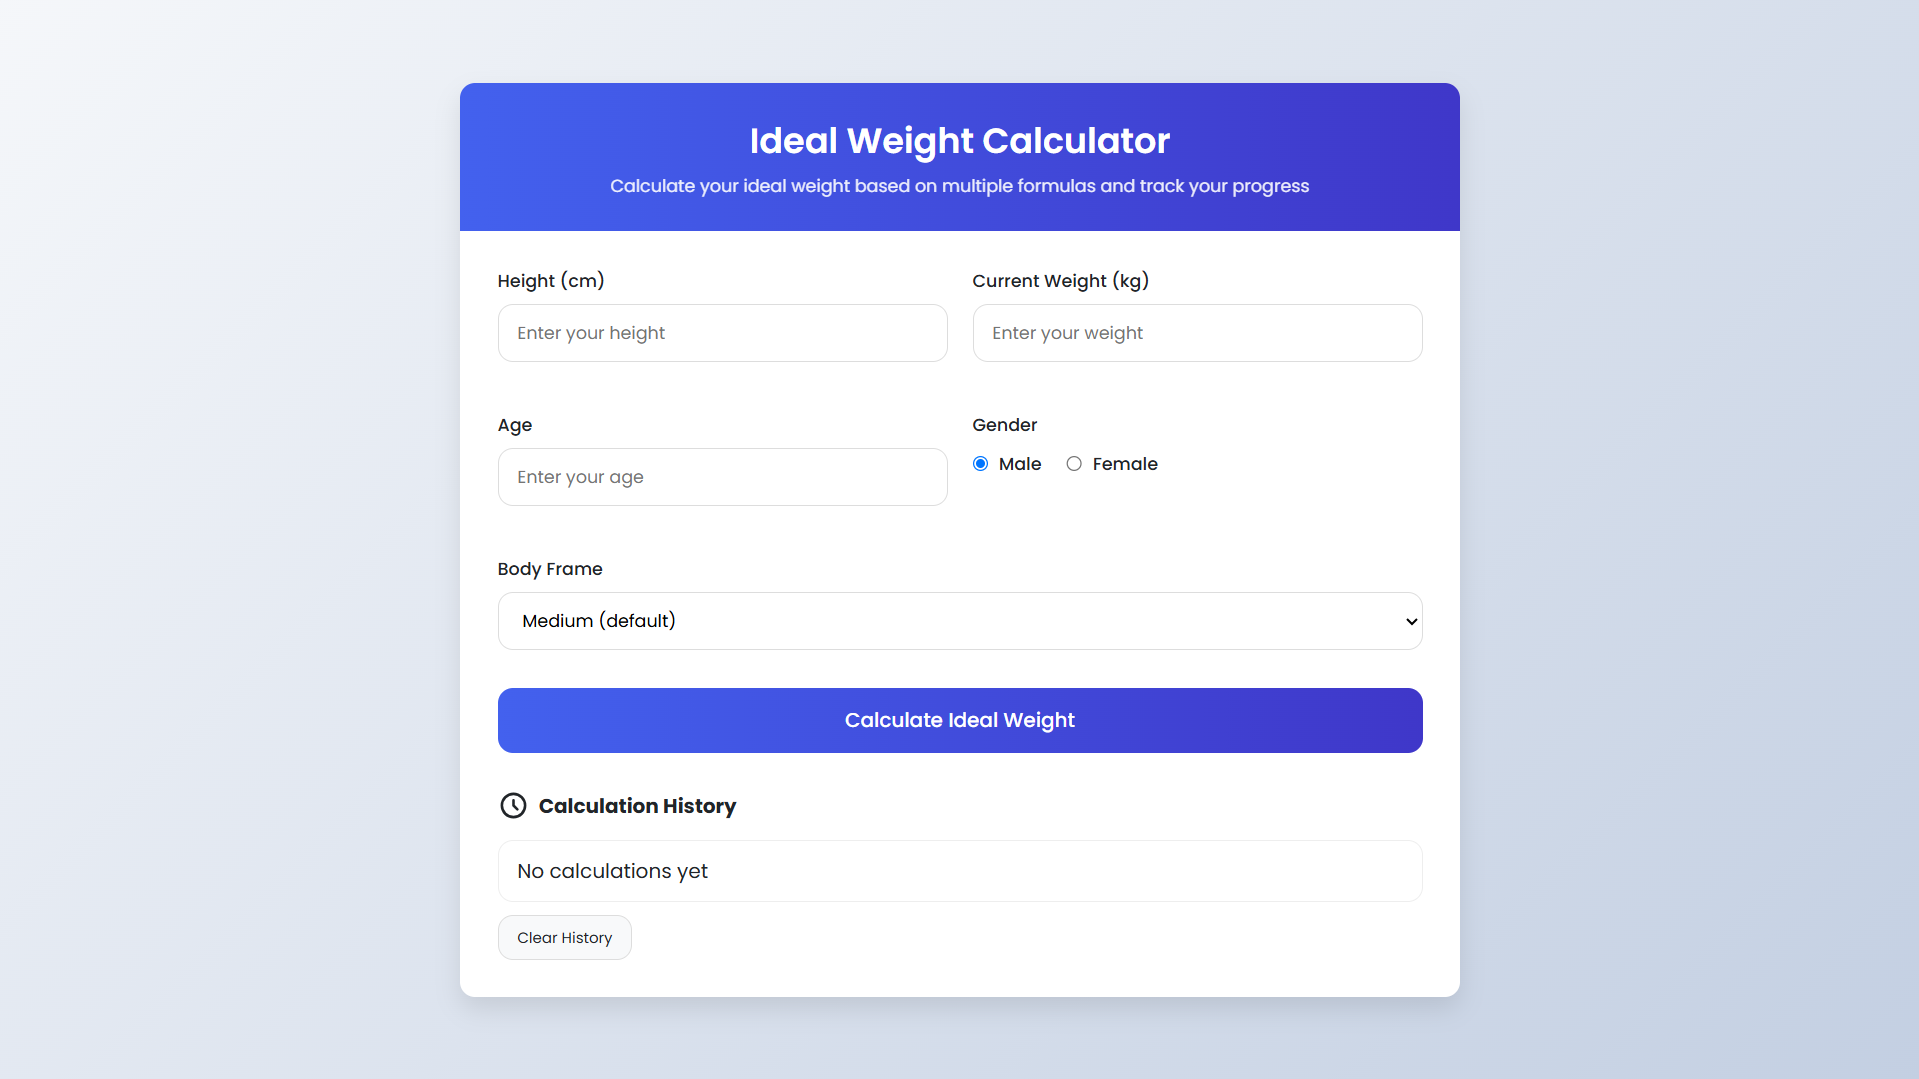This screenshot has height=1079, width=1919.
Task: Select the Female radio button
Action: point(1074,464)
